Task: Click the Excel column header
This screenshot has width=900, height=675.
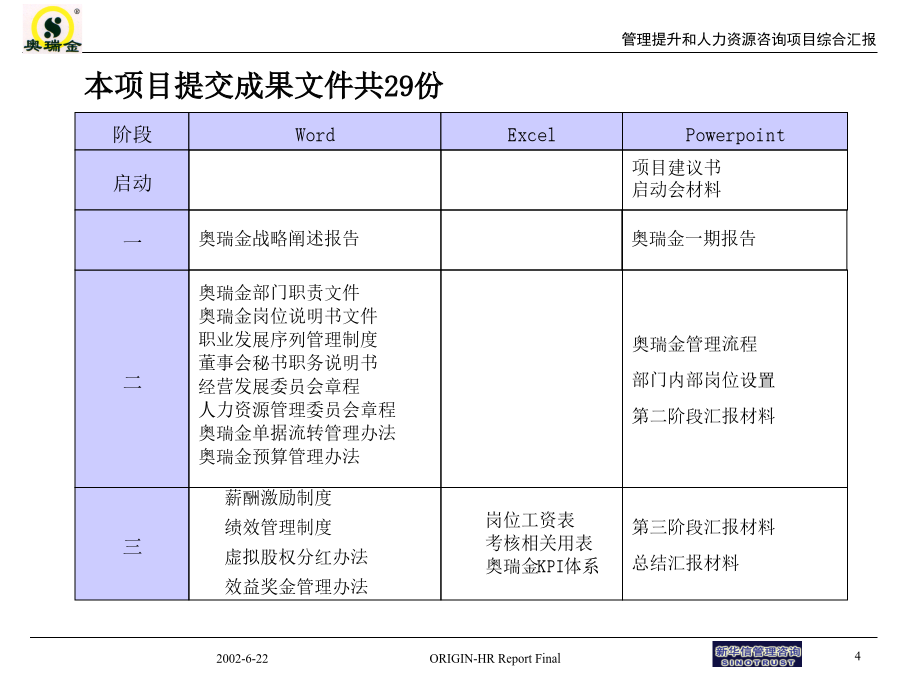Action: click(531, 135)
